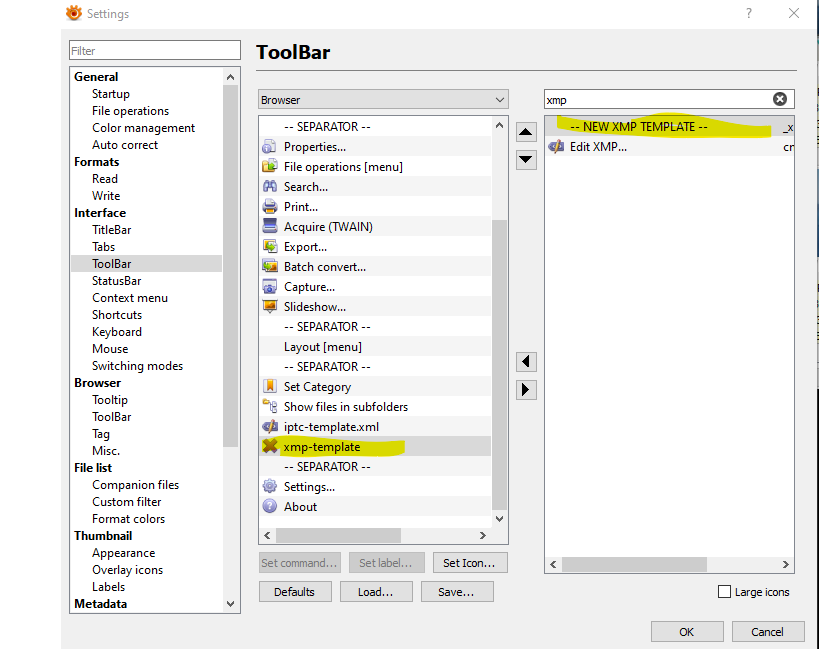Click the Slideshow icon
Viewport: 819px width, 649px height.
click(270, 306)
